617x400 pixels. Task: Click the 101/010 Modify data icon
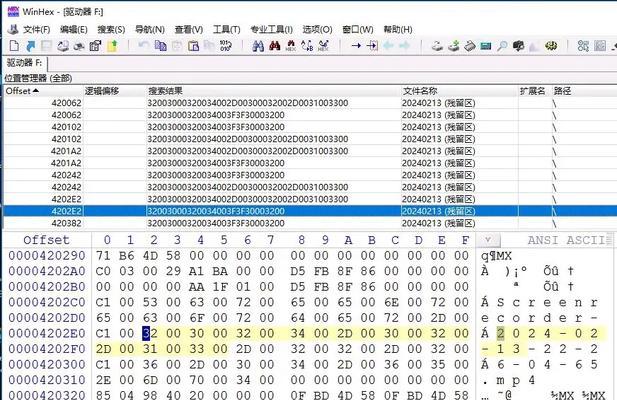pos(225,46)
